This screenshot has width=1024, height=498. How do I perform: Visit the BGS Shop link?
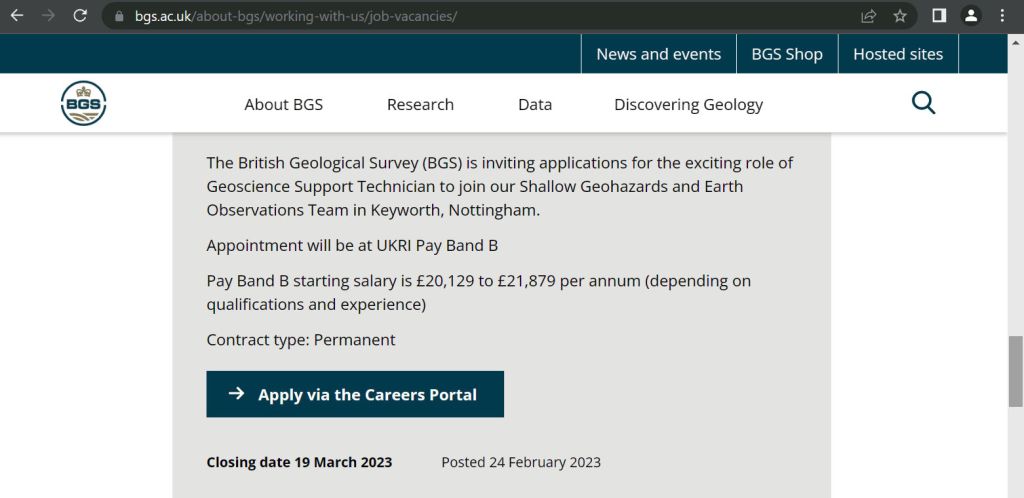point(787,54)
